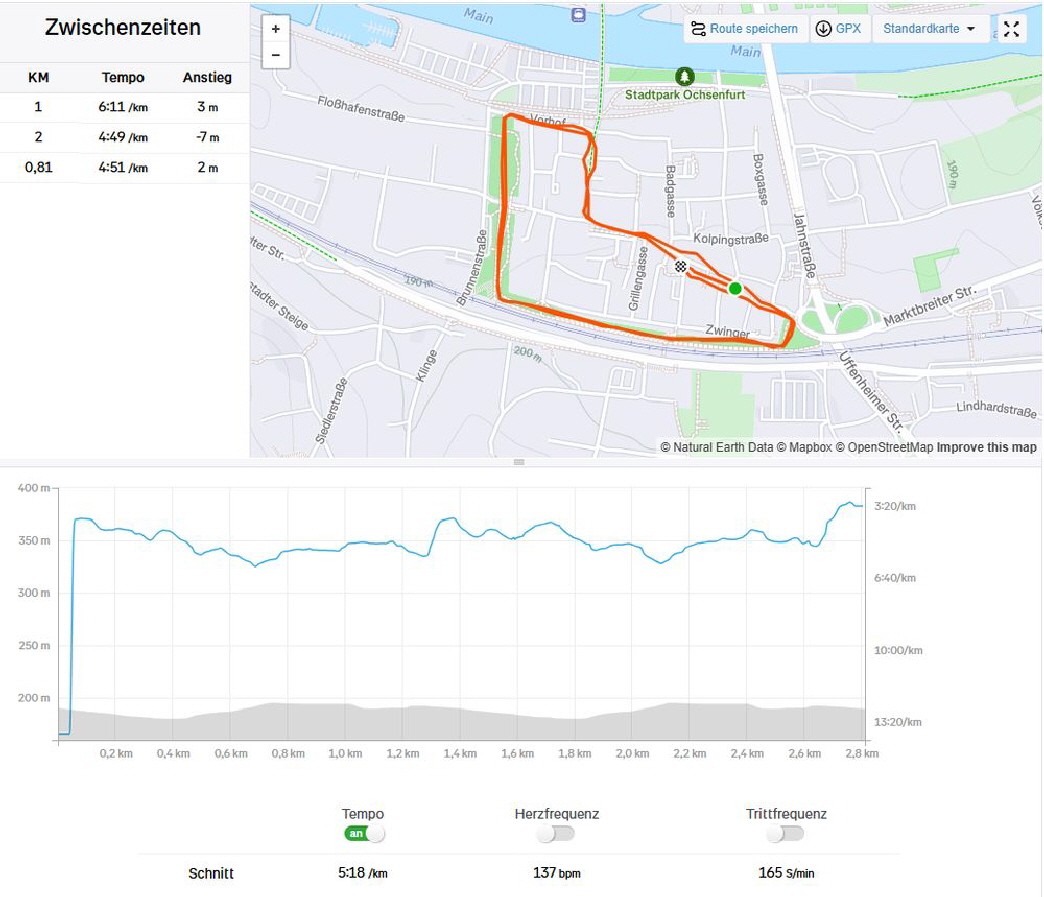Click the Stadtpark Ochsenfurt tree icon
The height and width of the screenshot is (897, 1044).
tap(684, 76)
